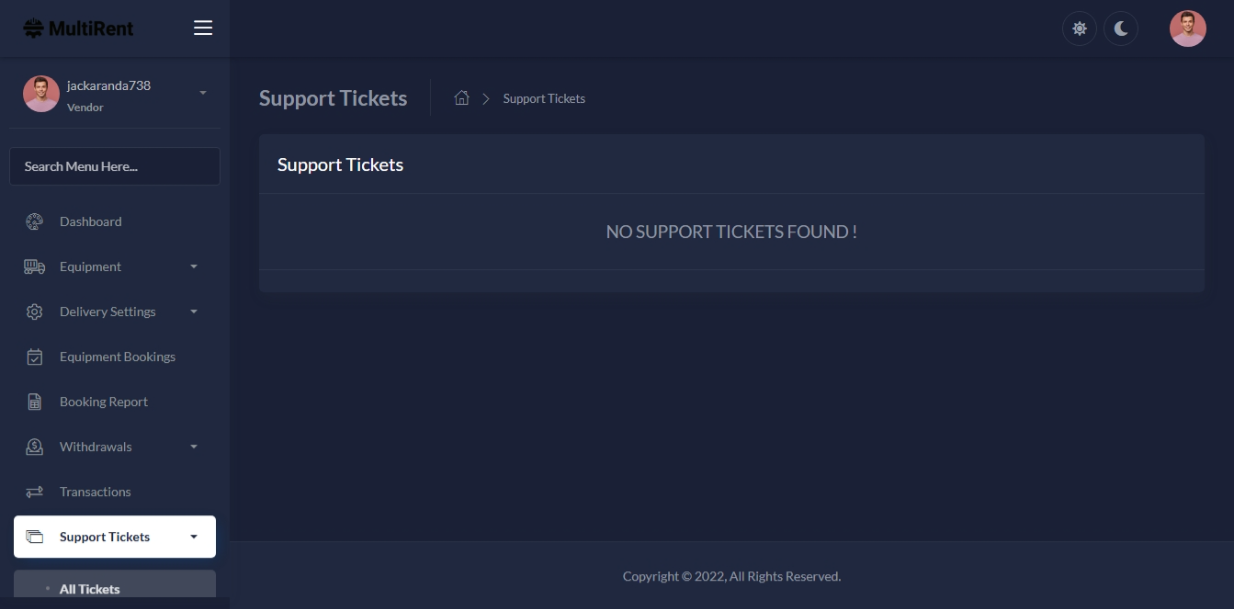
Task: Click the home breadcrumb icon
Action: click(461, 98)
